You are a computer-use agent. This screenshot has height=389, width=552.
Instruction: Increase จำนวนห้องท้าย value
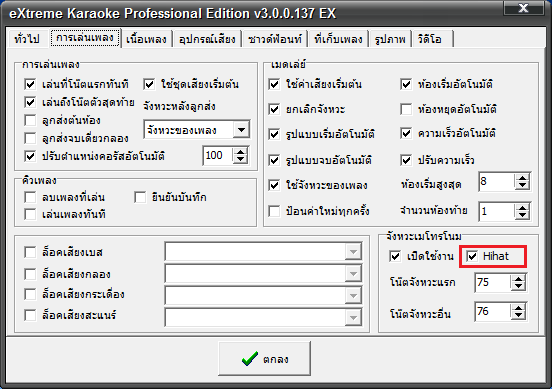coord(522,208)
